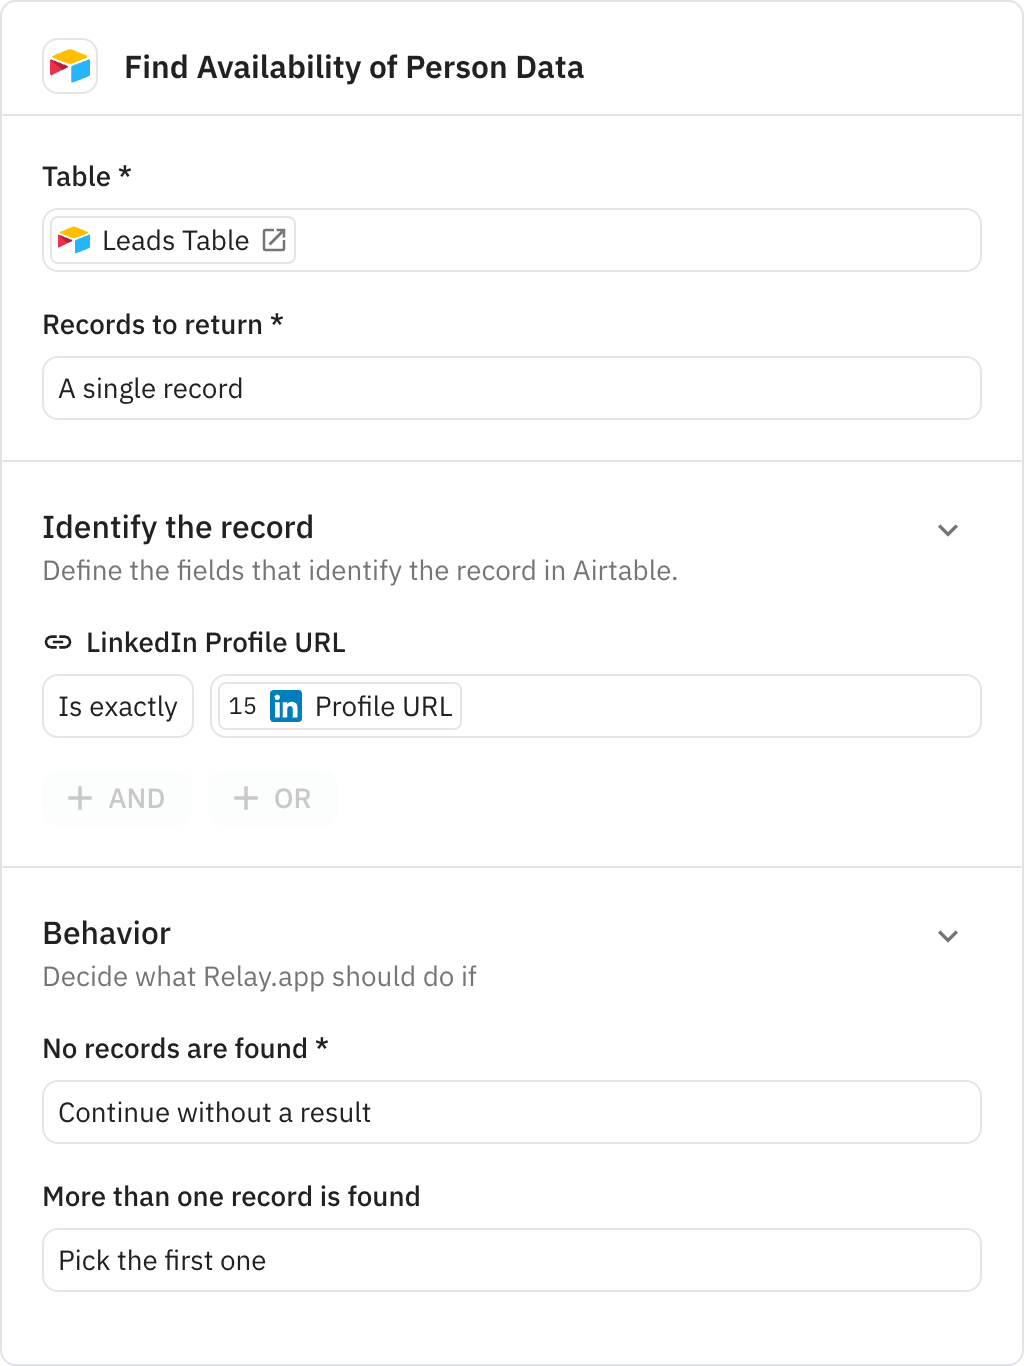
Task: Click the Identify the record section heading
Action: 178,527
